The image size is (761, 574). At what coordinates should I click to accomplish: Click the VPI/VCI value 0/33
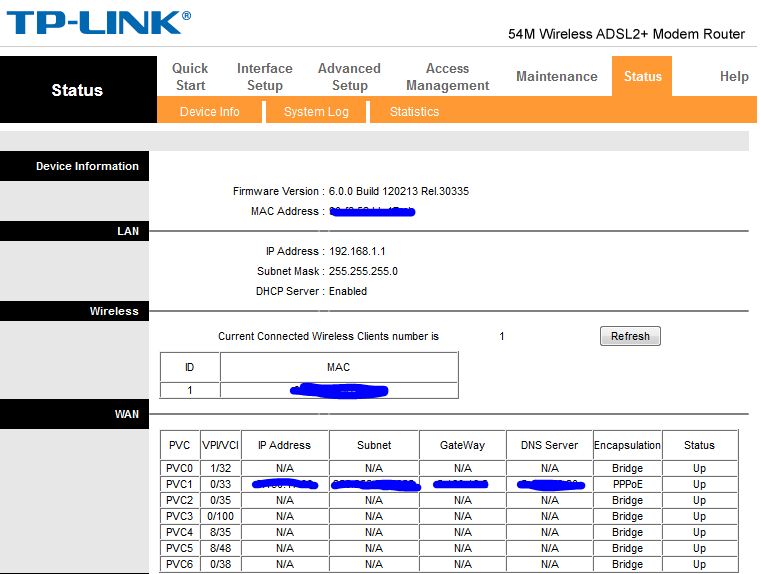tap(220, 484)
